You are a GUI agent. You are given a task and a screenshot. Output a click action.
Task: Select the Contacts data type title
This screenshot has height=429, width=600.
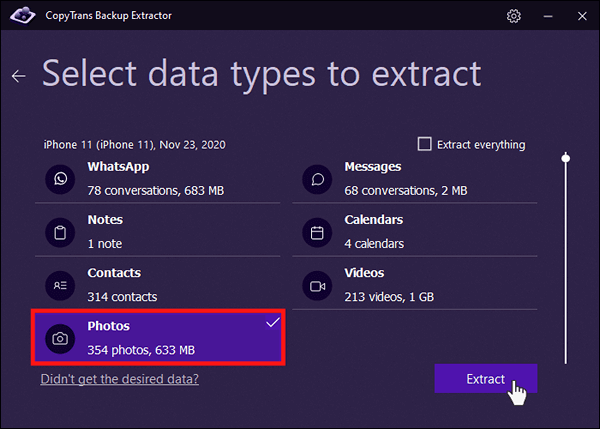[114, 273]
